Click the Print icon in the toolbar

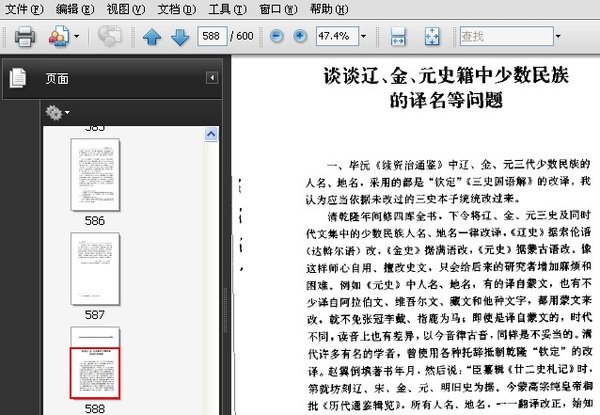[x=25, y=38]
